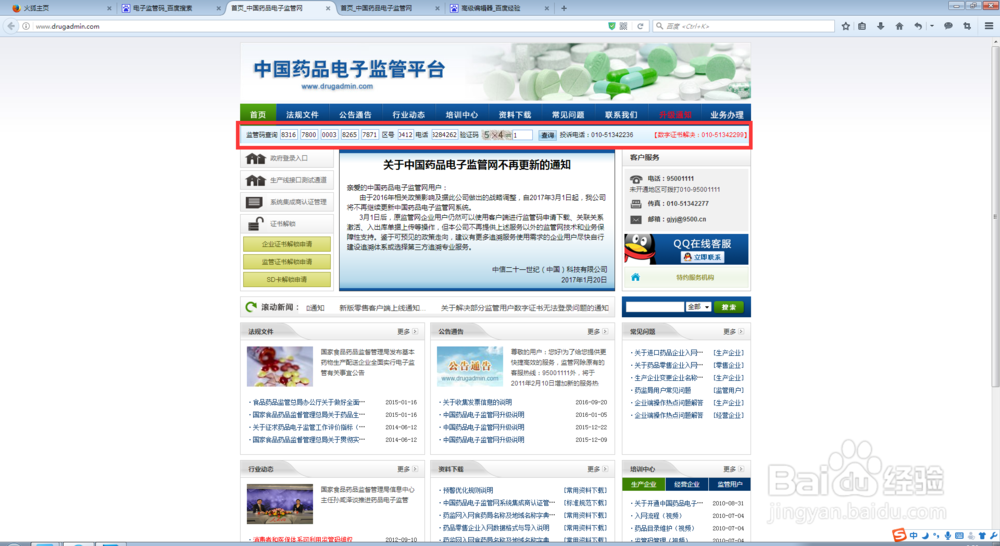Expand 更多 in the 公告通告 section
The height and width of the screenshot is (546, 1000).
click(597, 332)
